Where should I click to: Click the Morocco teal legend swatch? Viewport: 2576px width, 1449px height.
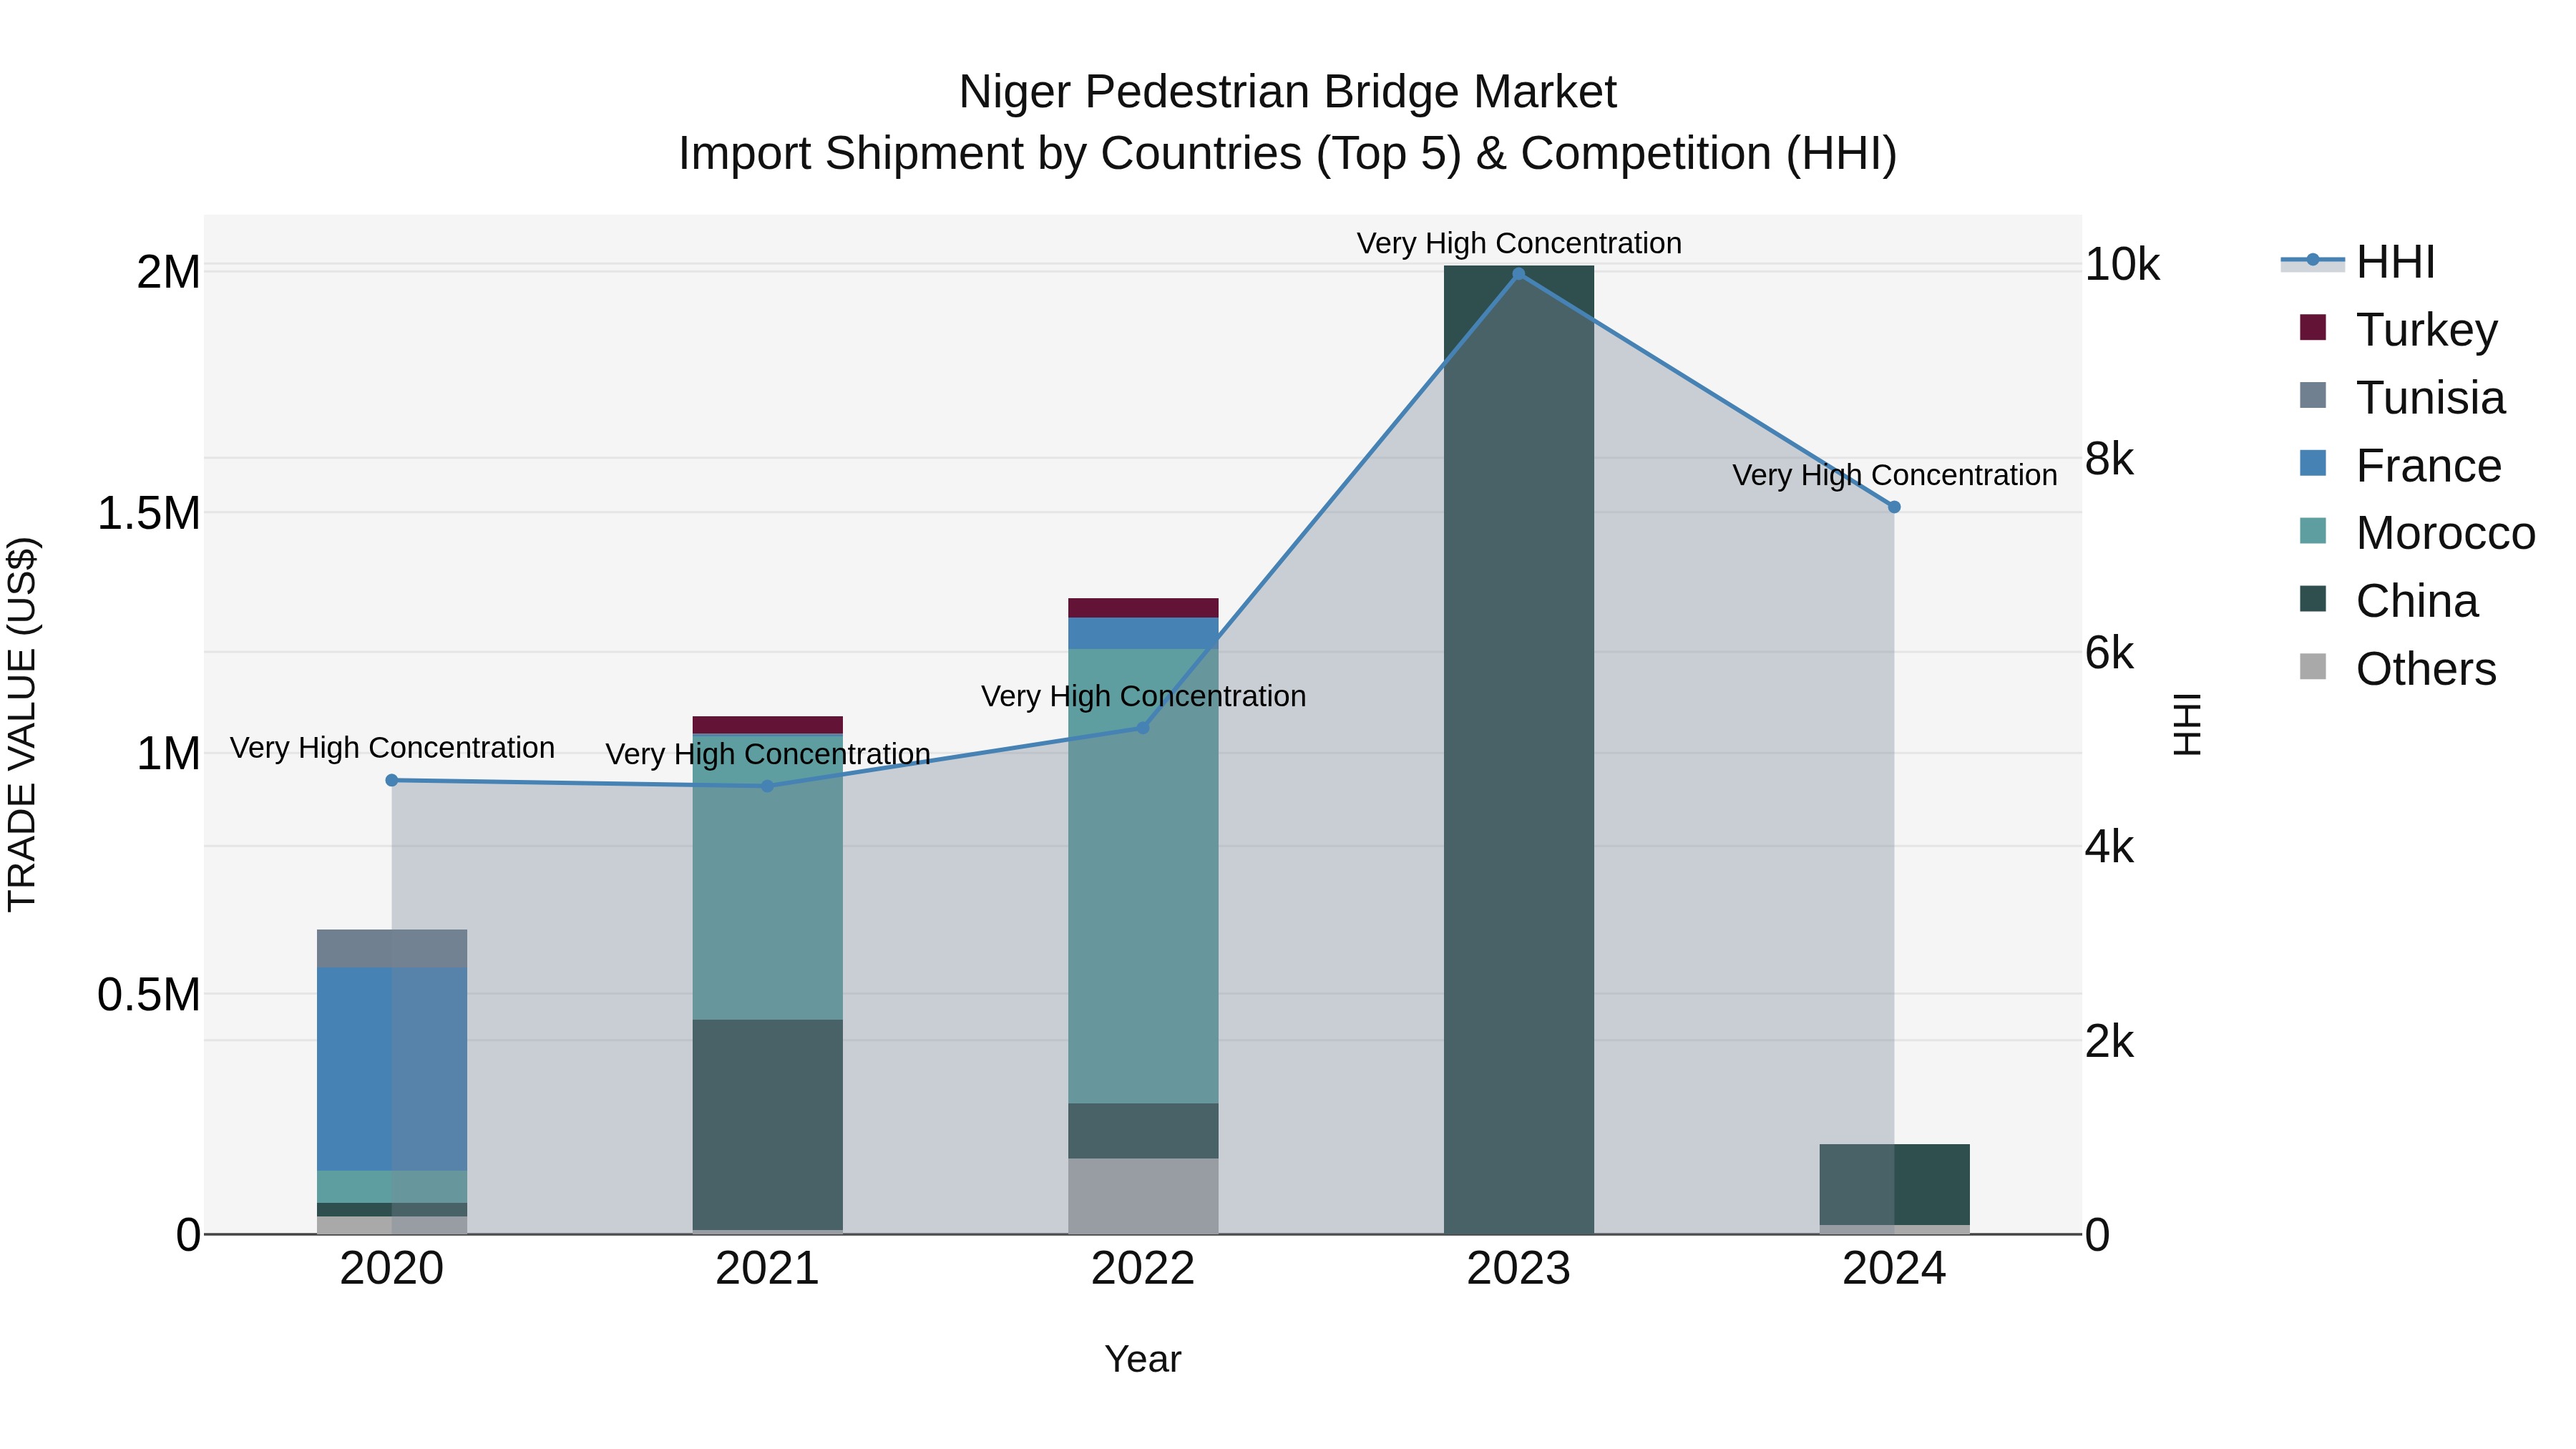[x=2313, y=531]
